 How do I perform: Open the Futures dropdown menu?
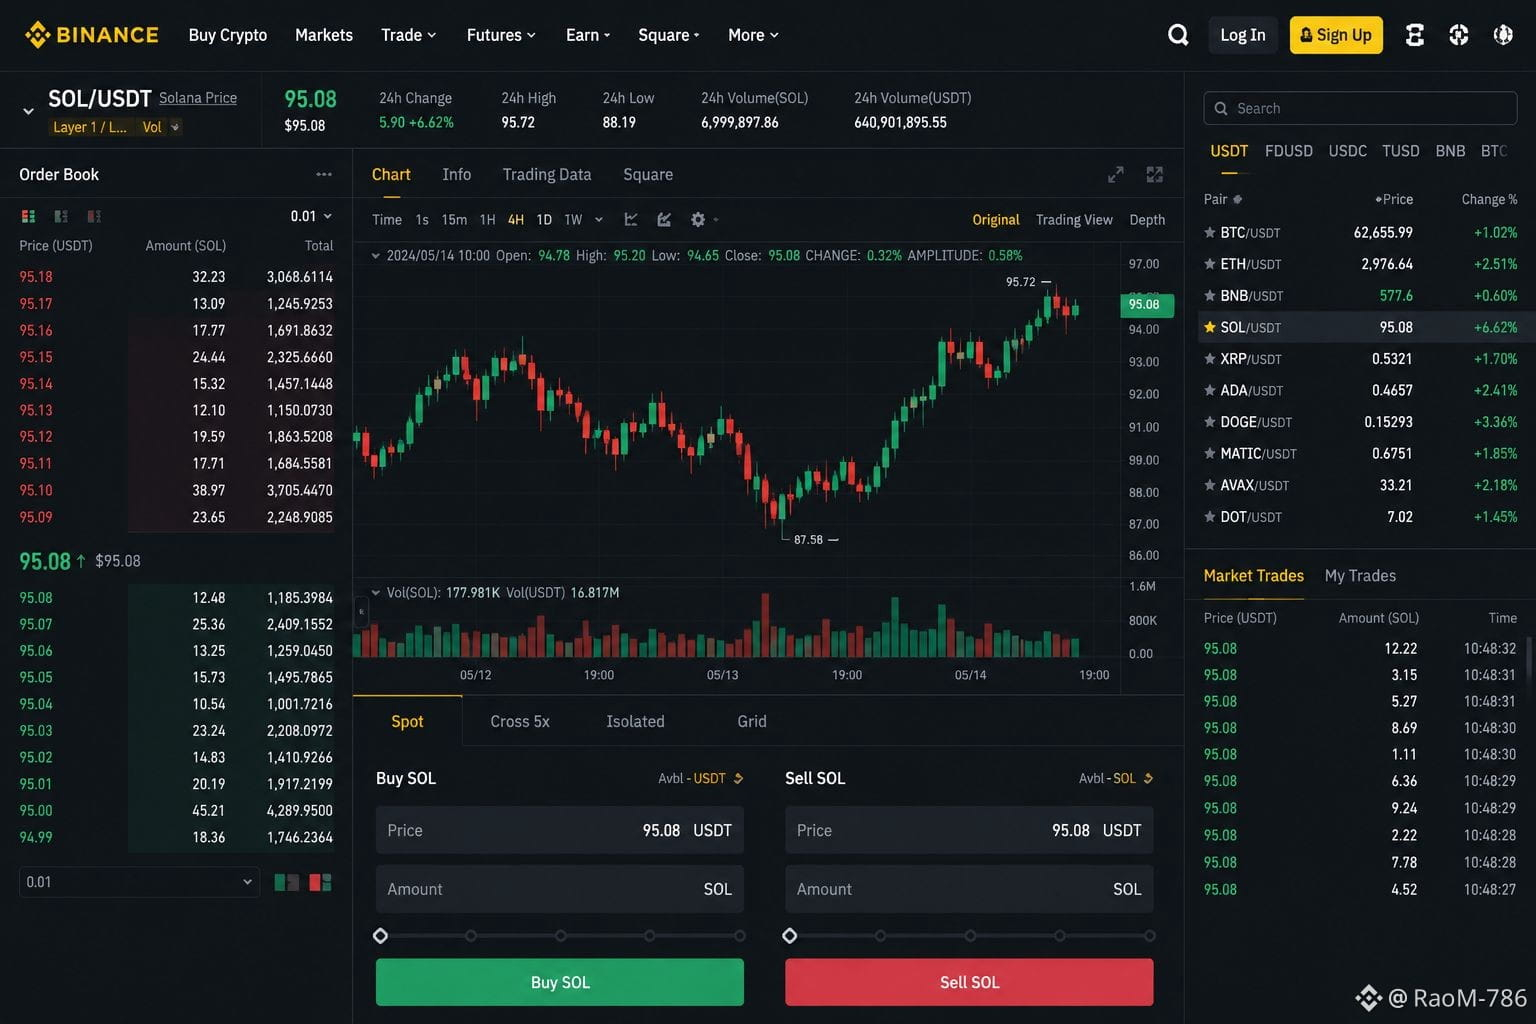(x=501, y=35)
